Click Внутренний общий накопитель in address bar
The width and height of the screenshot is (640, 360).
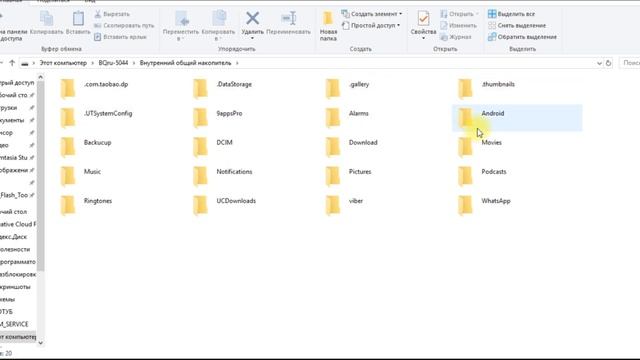[x=185, y=63]
